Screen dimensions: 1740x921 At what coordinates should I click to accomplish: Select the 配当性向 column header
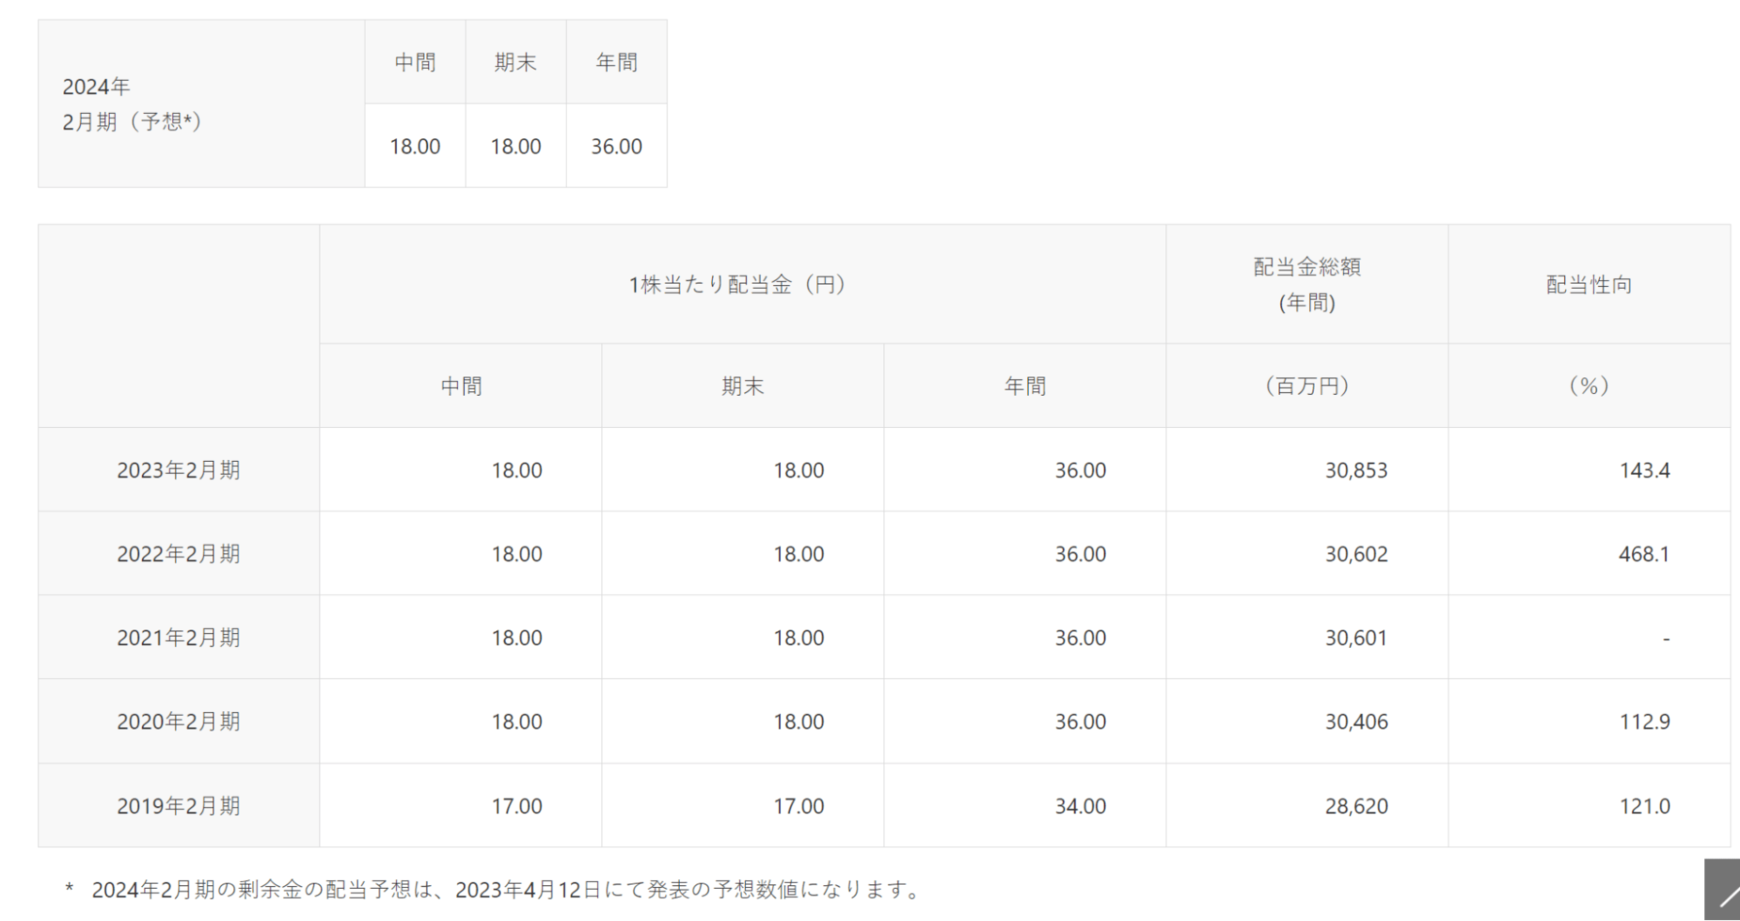(x=1588, y=285)
